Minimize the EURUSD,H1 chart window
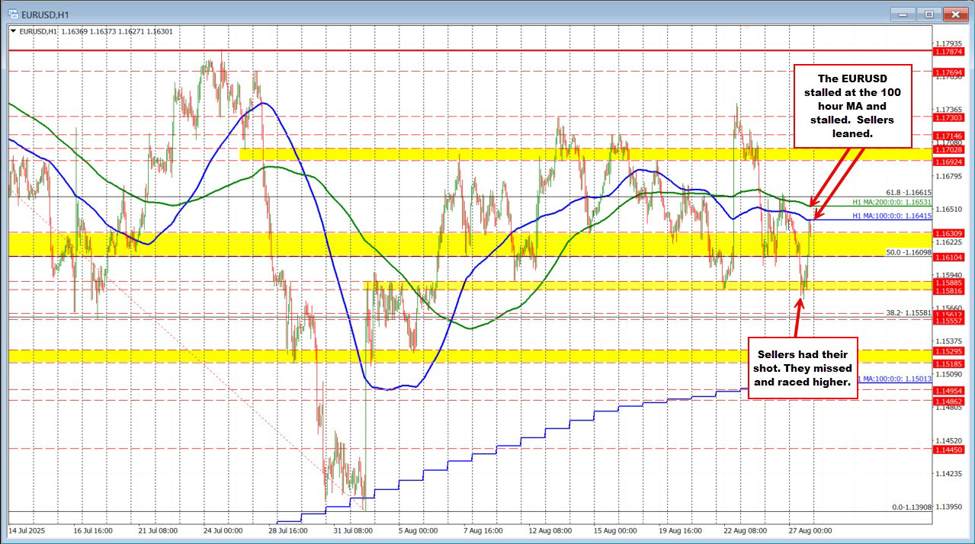This screenshot has width=975, height=544. (x=902, y=14)
